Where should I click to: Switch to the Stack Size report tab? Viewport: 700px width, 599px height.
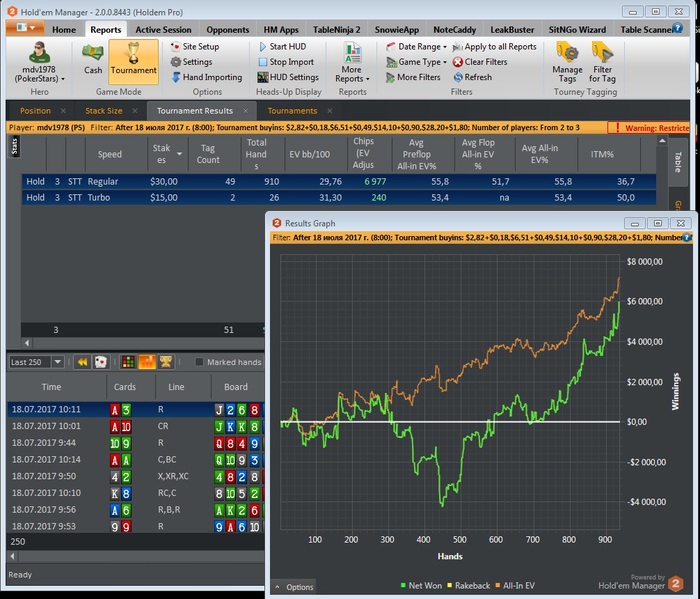coord(104,111)
